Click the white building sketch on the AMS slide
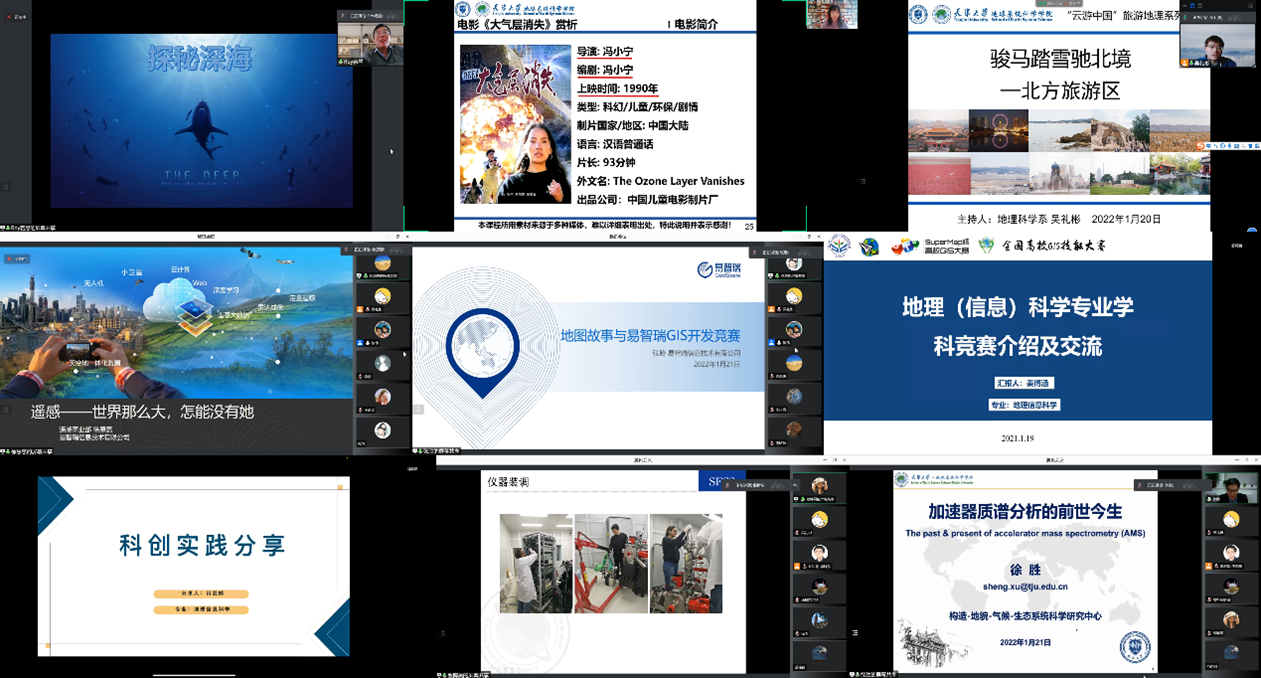The image size is (1261, 678). [x=937, y=640]
